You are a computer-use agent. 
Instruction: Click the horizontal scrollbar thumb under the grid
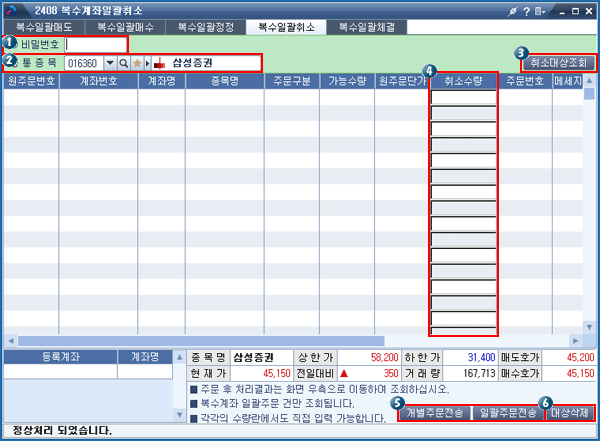coord(200,340)
